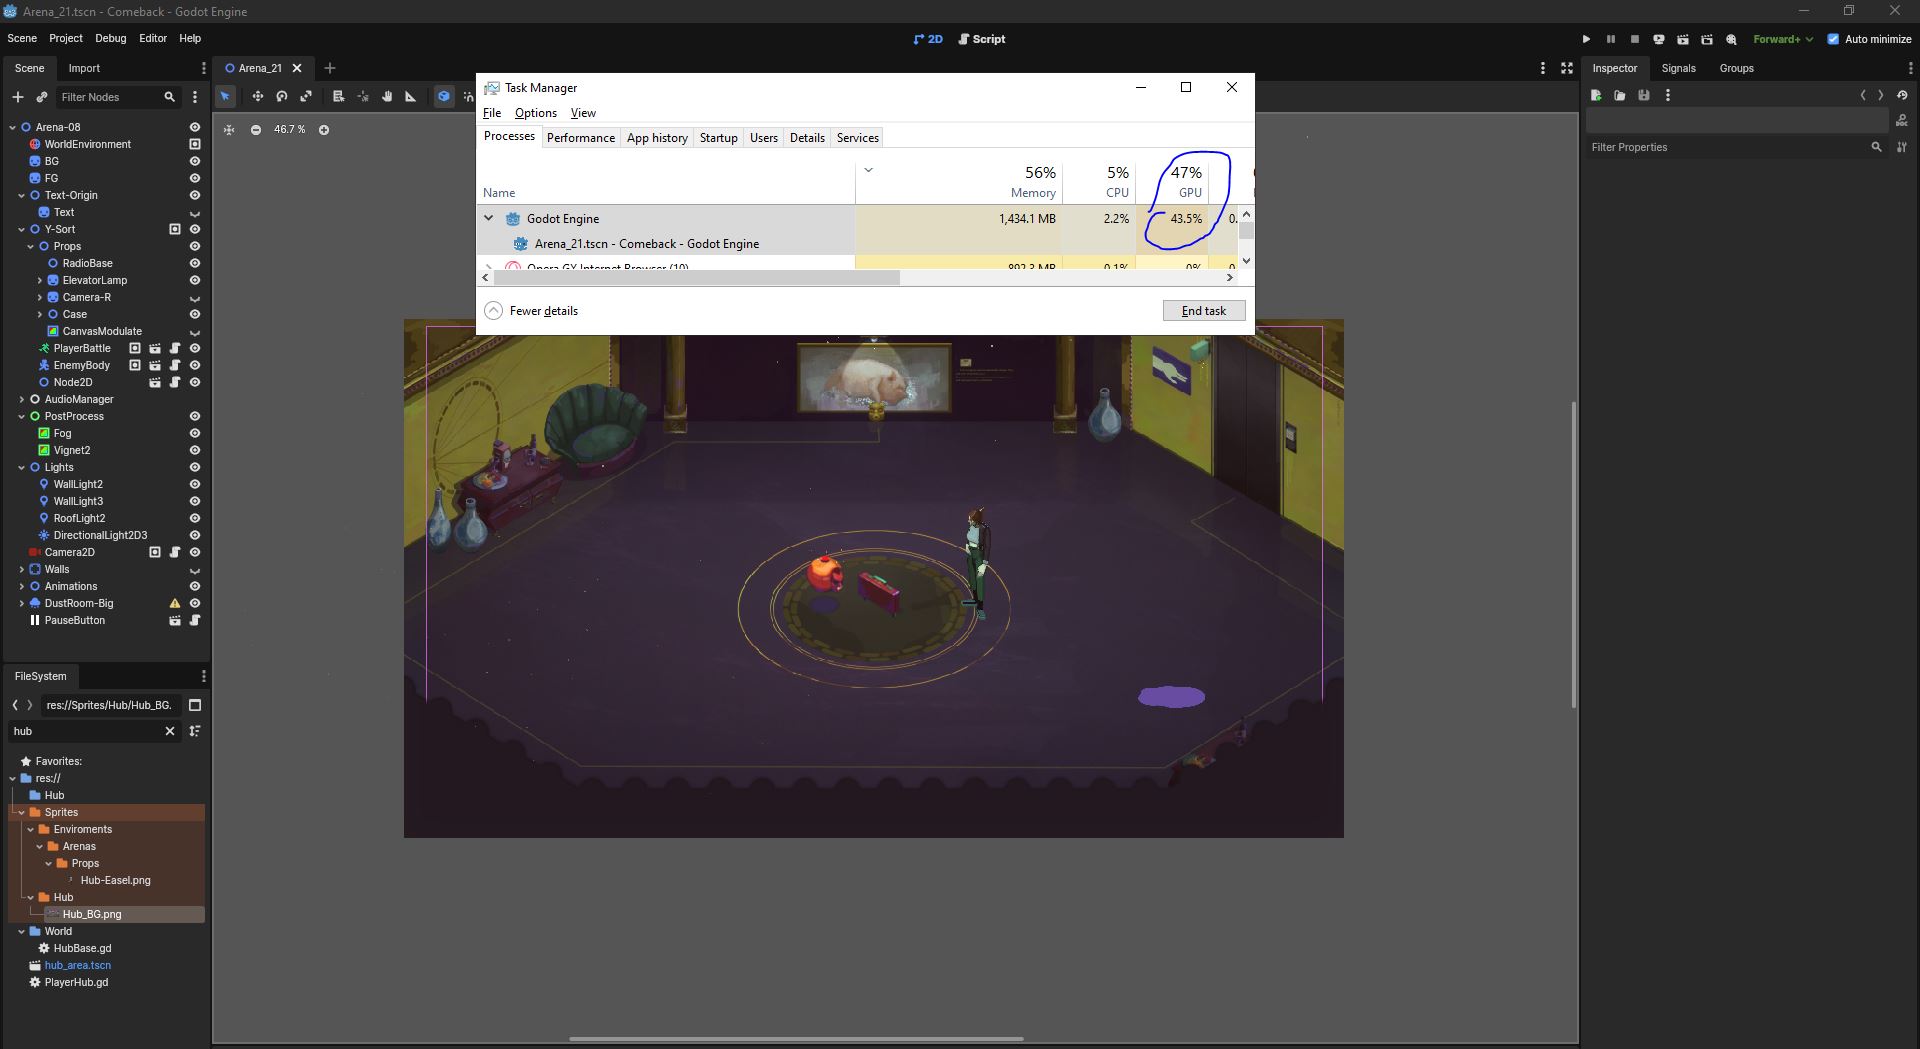Select the Ruler measurement tool
Viewport: 1920px width, 1049px height.
(x=411, y=96)
